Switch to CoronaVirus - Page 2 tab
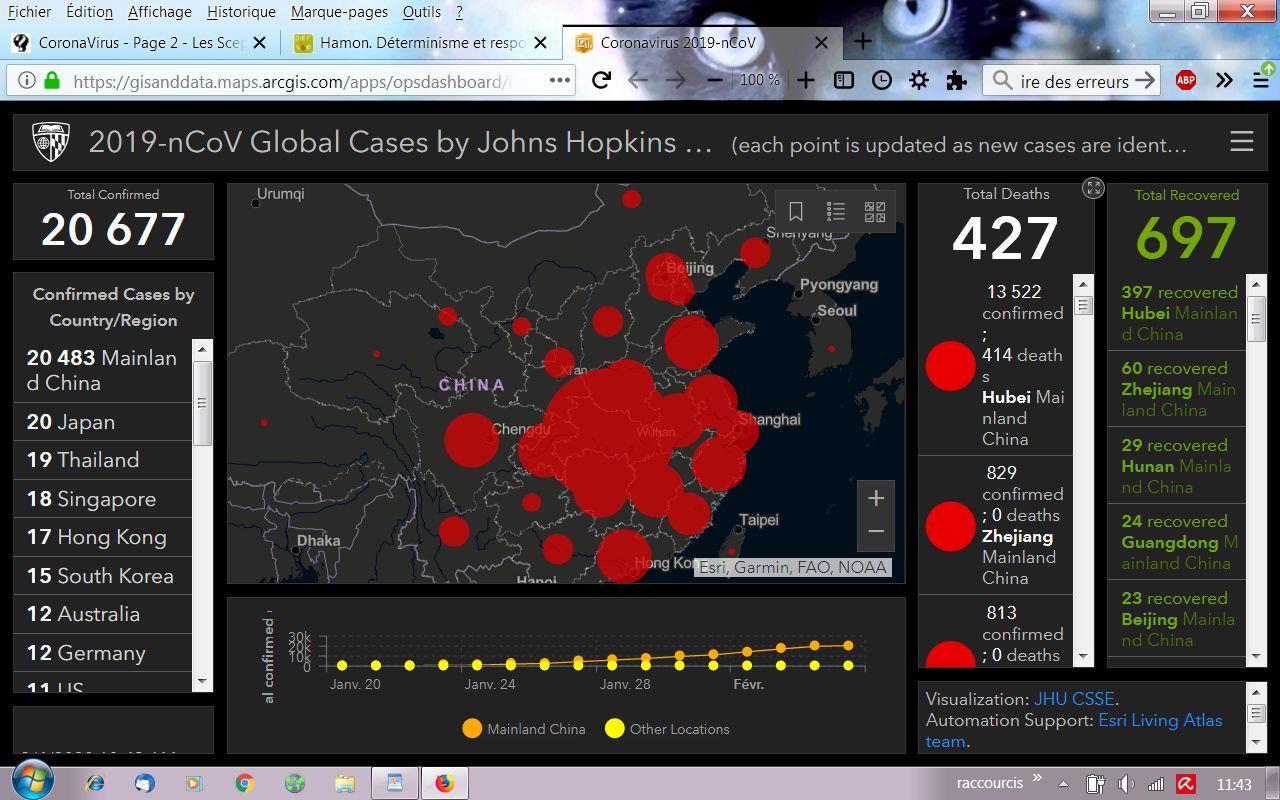 coord(140,43)
